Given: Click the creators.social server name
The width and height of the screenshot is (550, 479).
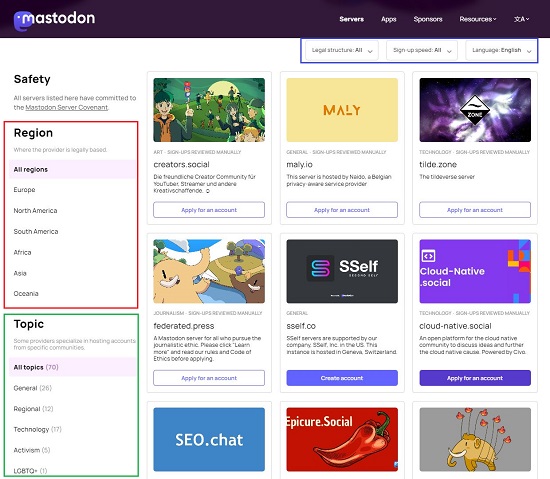Looking at the screenshot, I should (x=181, y=164).
